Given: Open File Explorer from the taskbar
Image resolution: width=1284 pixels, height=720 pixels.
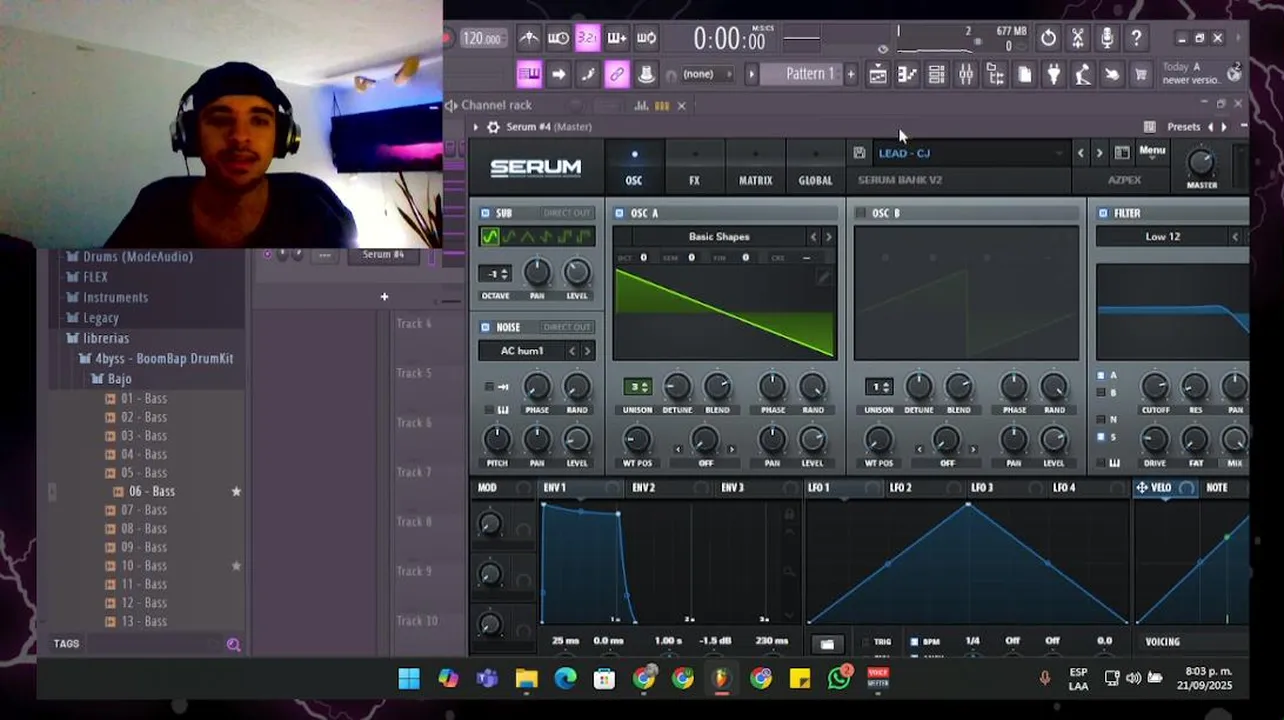Looking at the screenshot, I should [x=526, y=679].
